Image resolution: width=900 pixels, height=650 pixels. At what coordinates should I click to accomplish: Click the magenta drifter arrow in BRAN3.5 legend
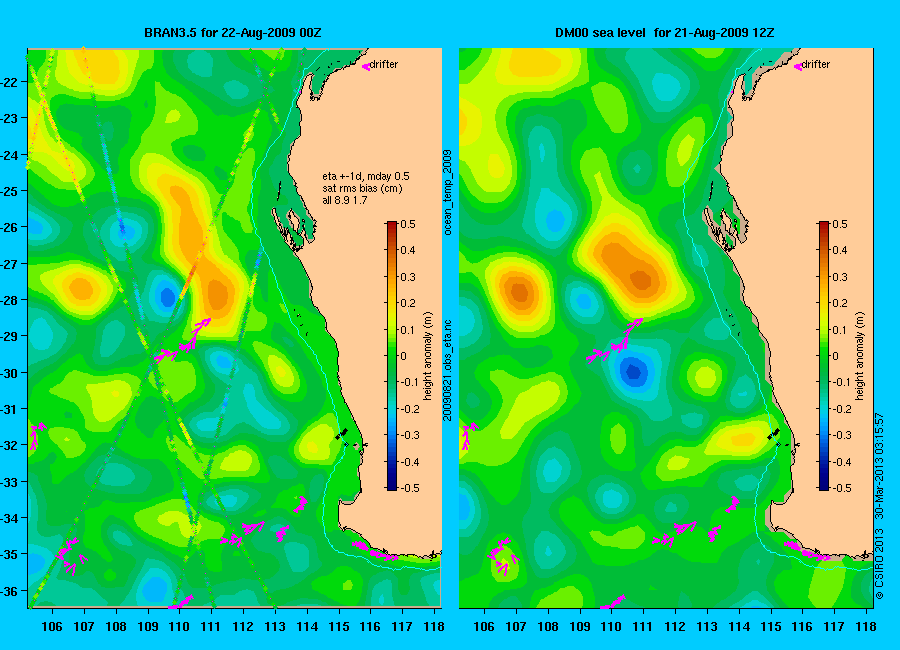(x=366, y=67)
